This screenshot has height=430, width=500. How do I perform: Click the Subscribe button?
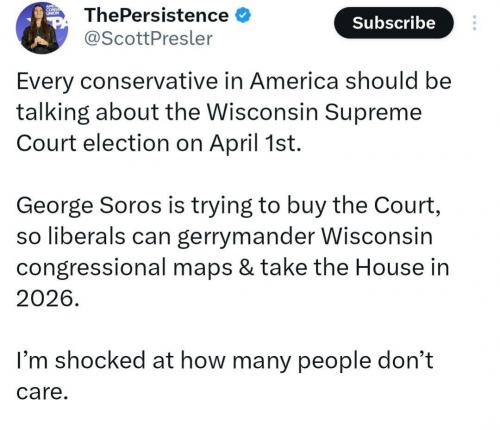point(394,23)
